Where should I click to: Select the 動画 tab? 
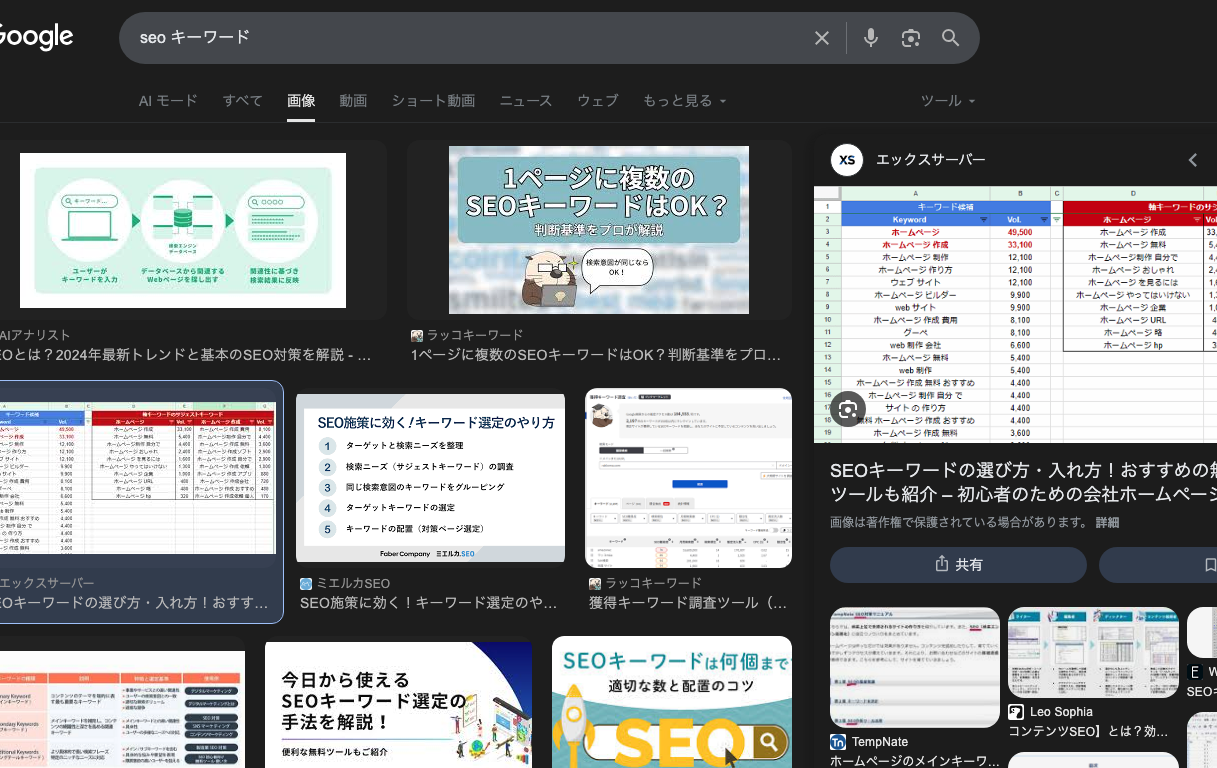click(353, 101)
